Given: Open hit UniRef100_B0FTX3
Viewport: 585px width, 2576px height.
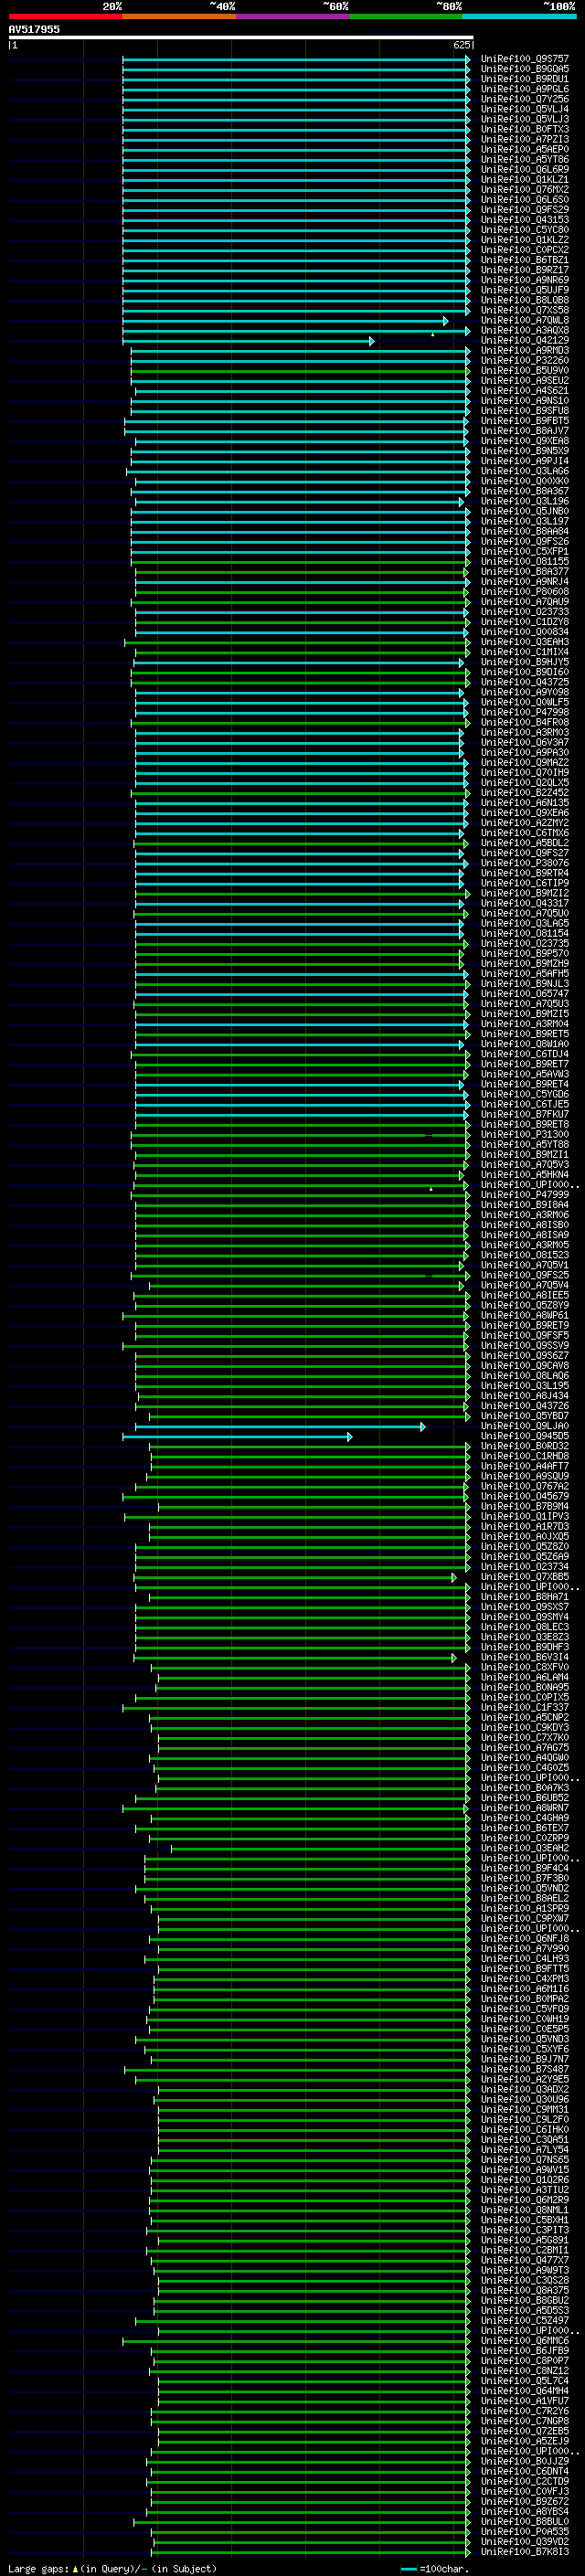Looking at the screenshot, I should pyautogui.click(x=525, y=129).
